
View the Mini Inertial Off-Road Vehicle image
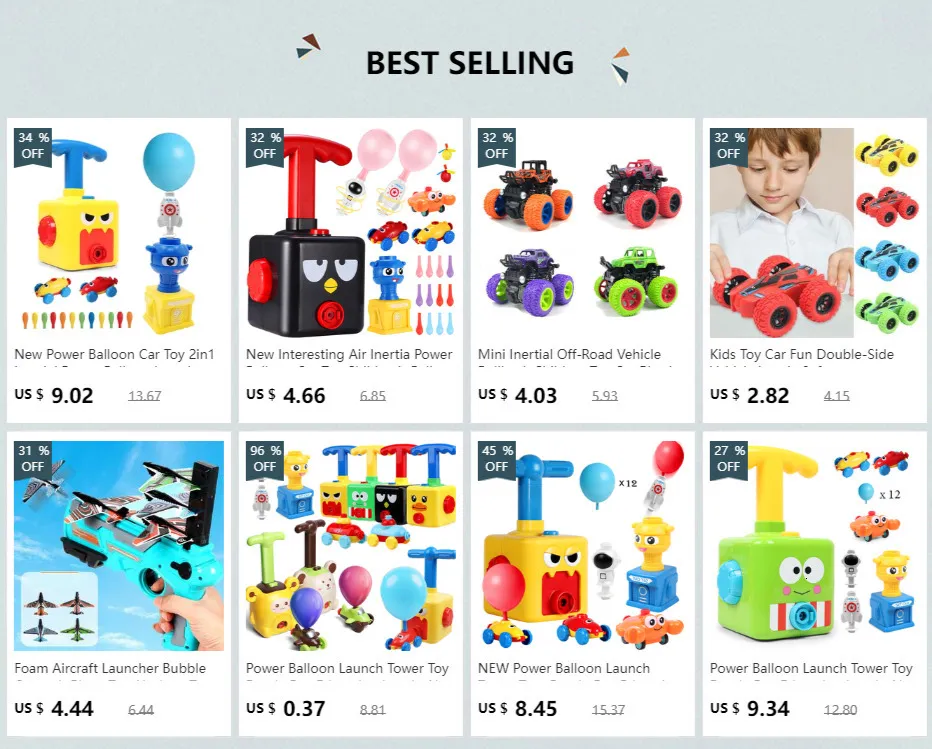[x=582, y=233]
